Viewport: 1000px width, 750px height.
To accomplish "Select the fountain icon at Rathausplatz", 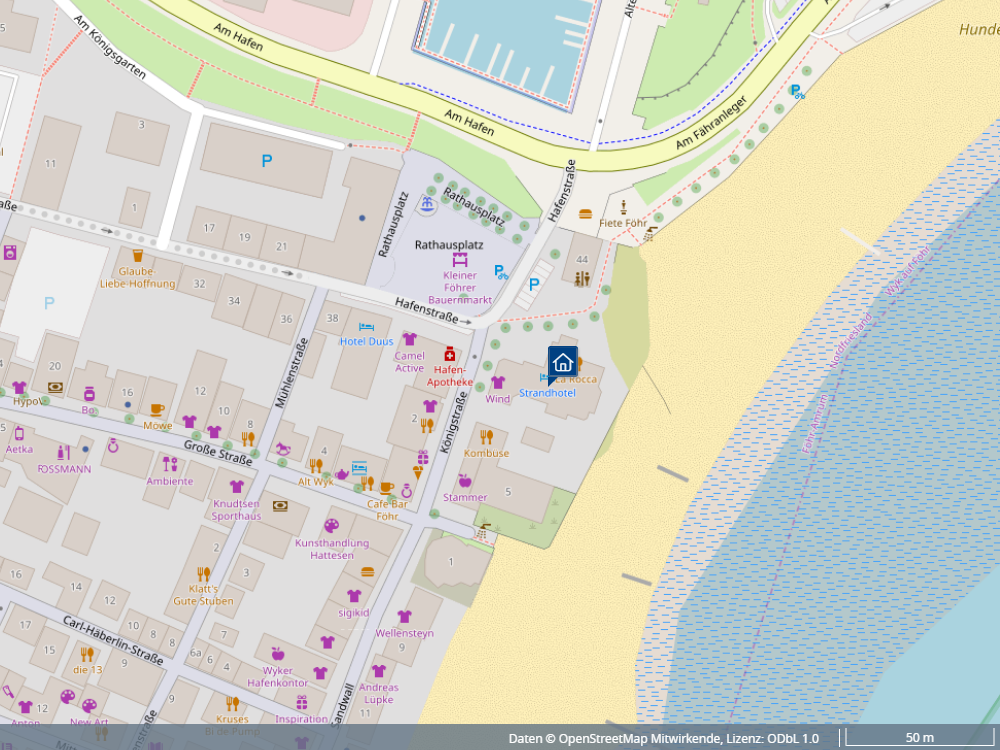I will coord(427,204).
